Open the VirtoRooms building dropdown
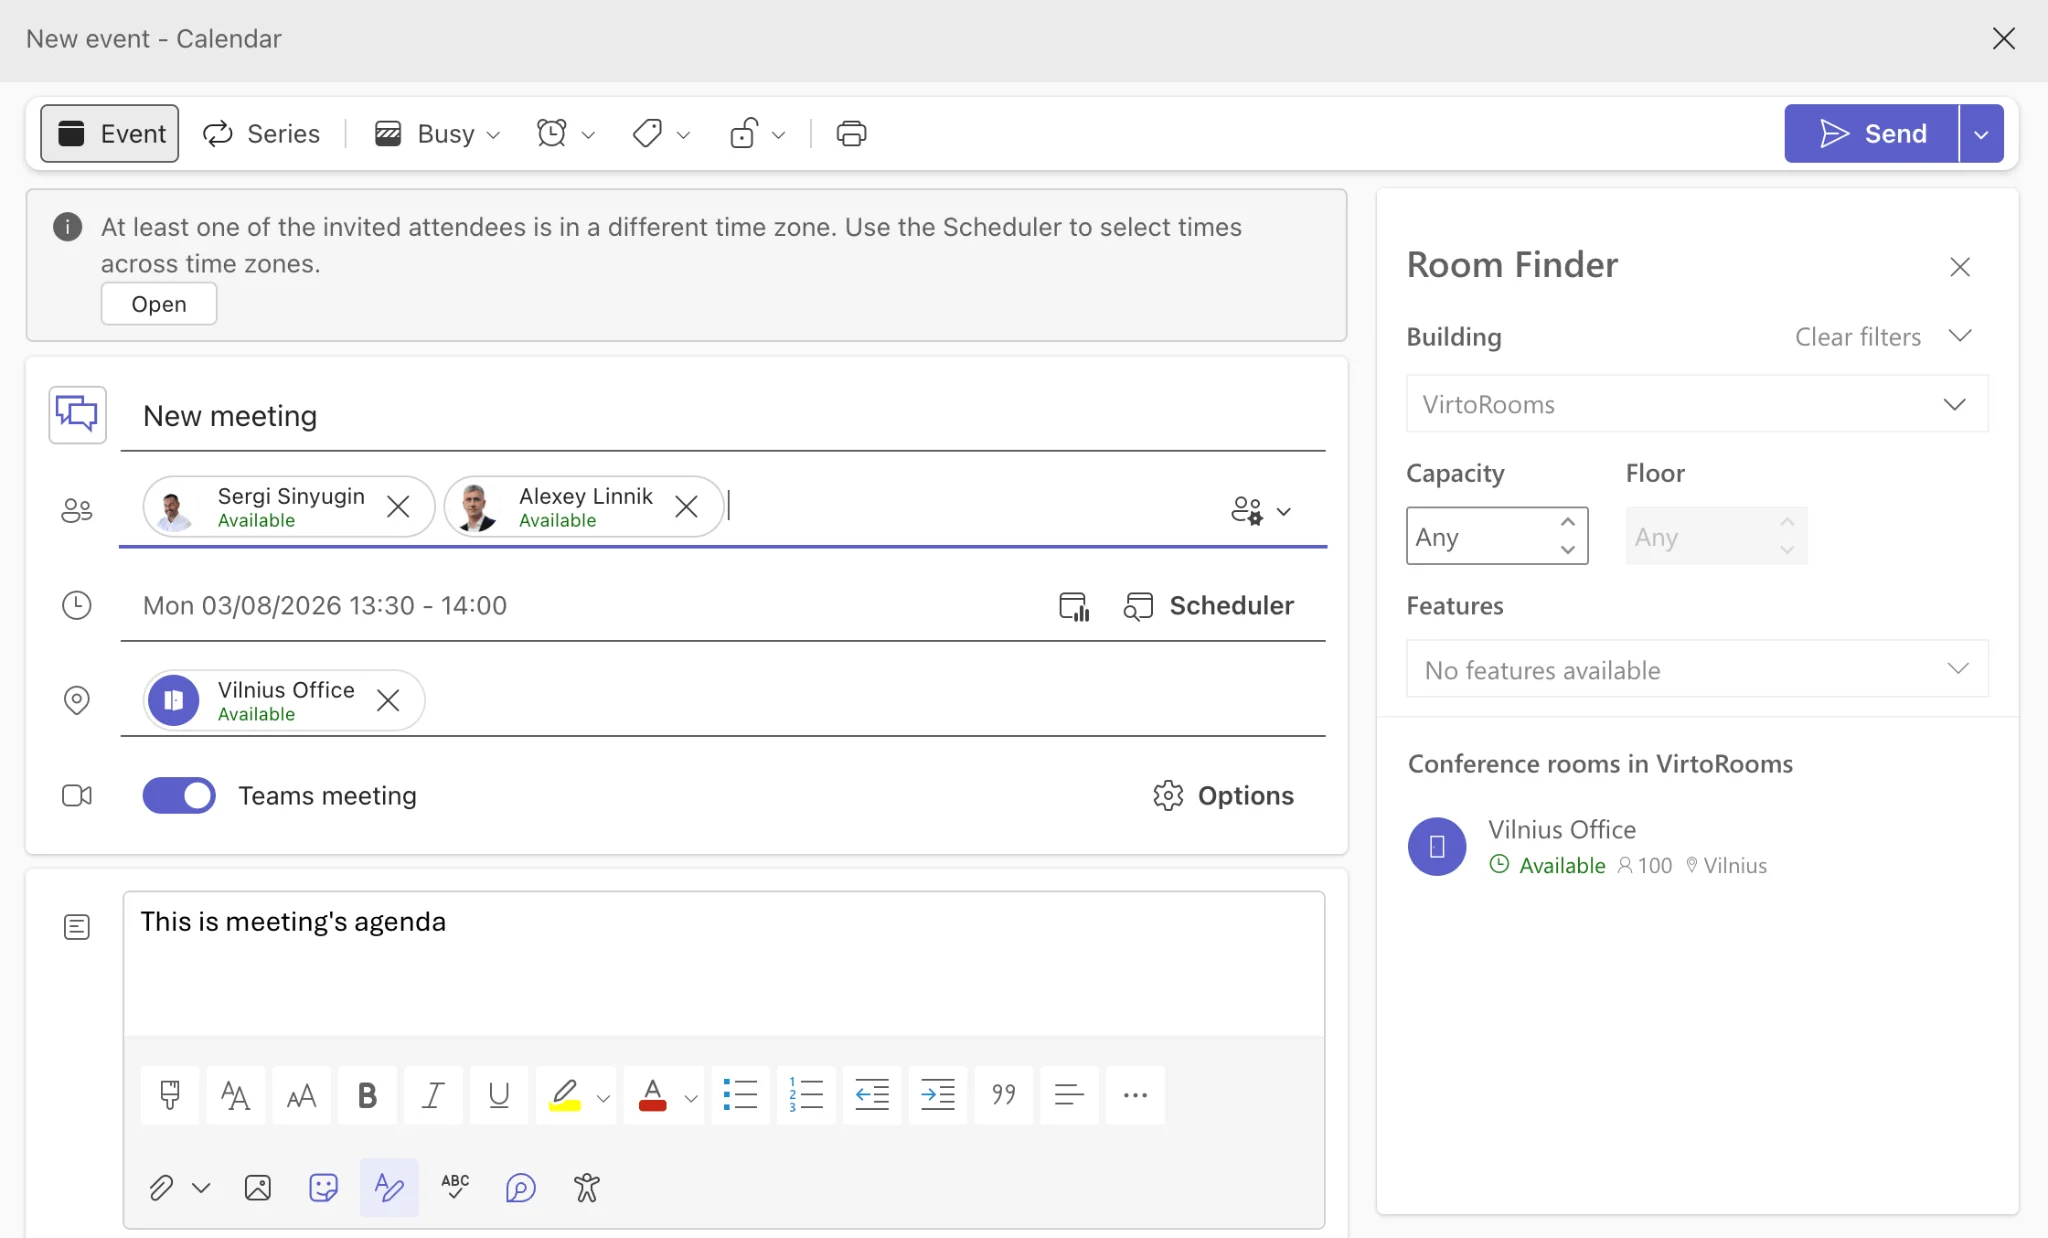 (x=1697, y=404)
